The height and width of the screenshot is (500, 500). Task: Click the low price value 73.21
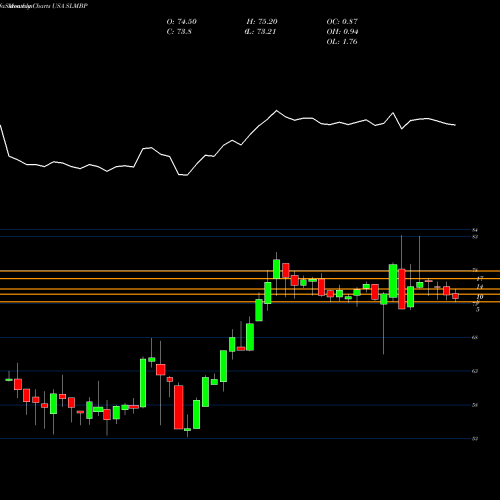point(266,32)
